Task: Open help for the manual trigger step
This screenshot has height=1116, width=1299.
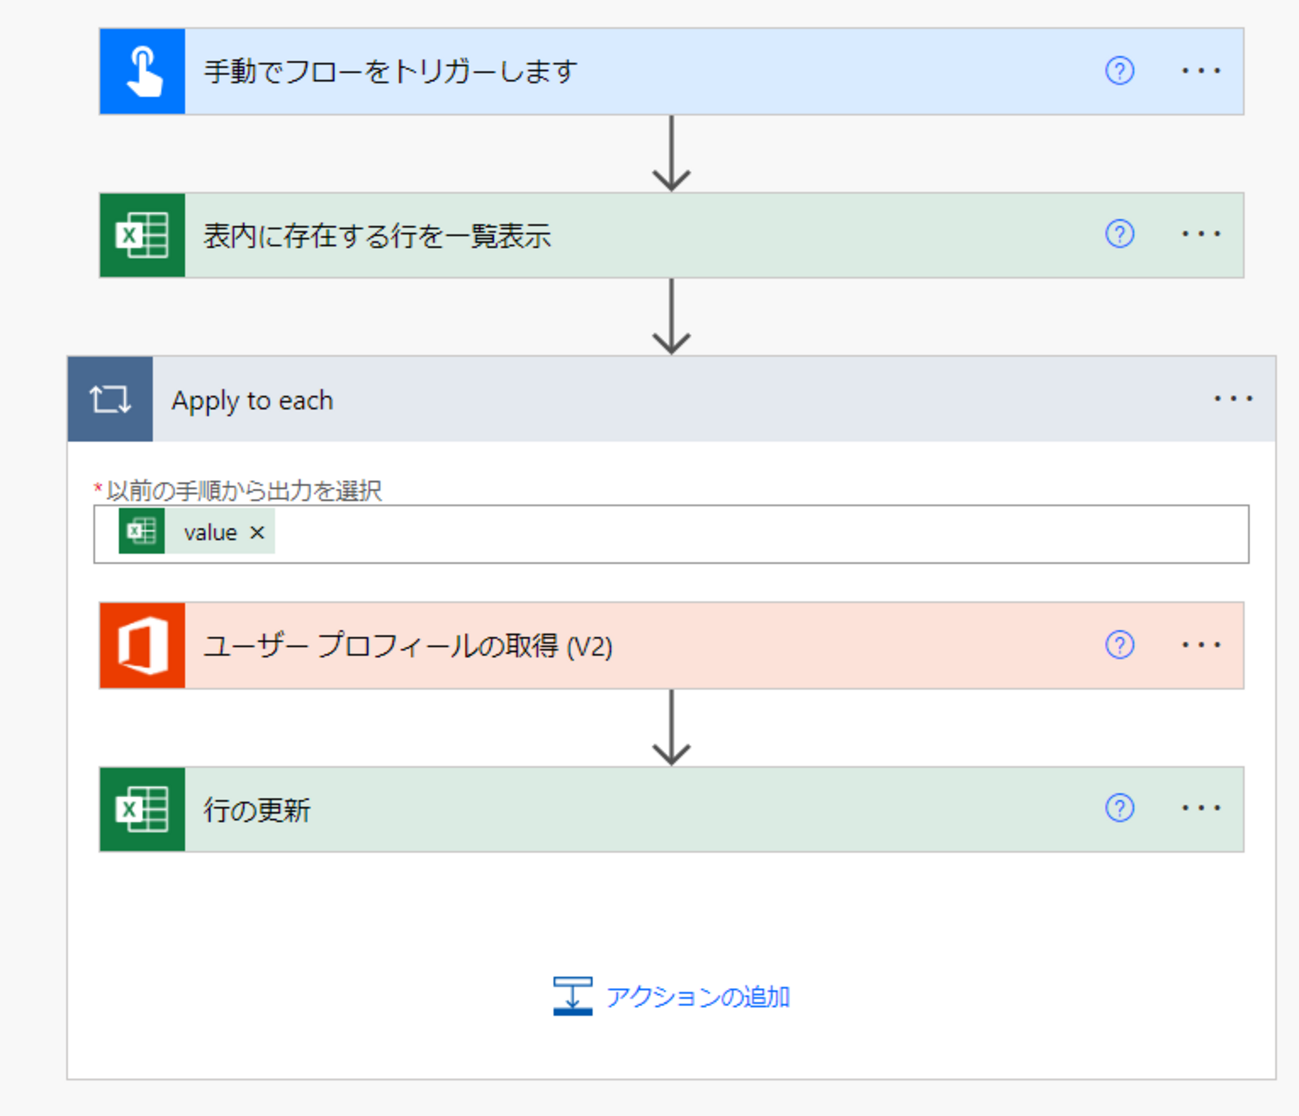Action: click(1119, 71)
